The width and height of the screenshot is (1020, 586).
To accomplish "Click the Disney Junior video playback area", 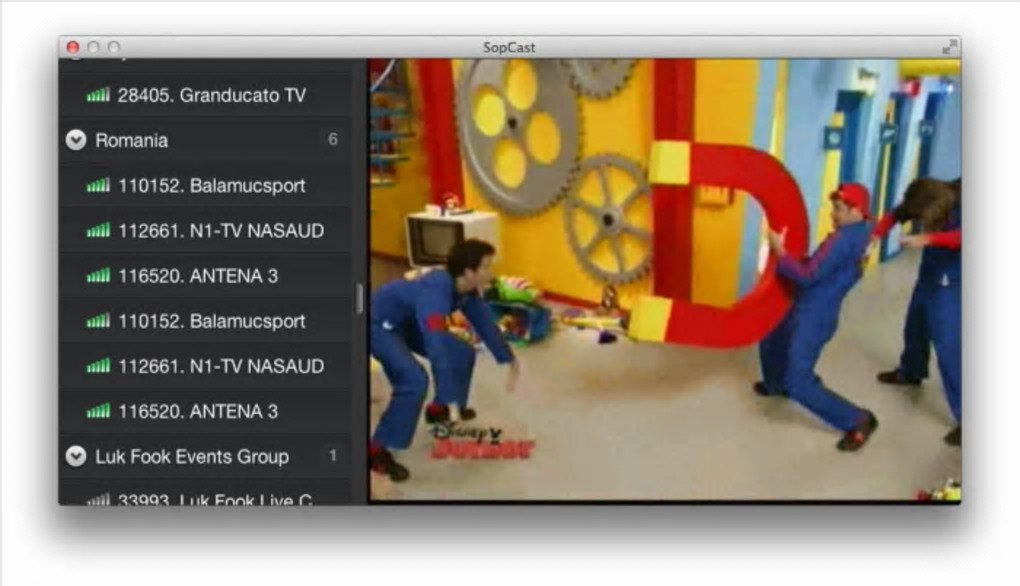I will 664,280.
